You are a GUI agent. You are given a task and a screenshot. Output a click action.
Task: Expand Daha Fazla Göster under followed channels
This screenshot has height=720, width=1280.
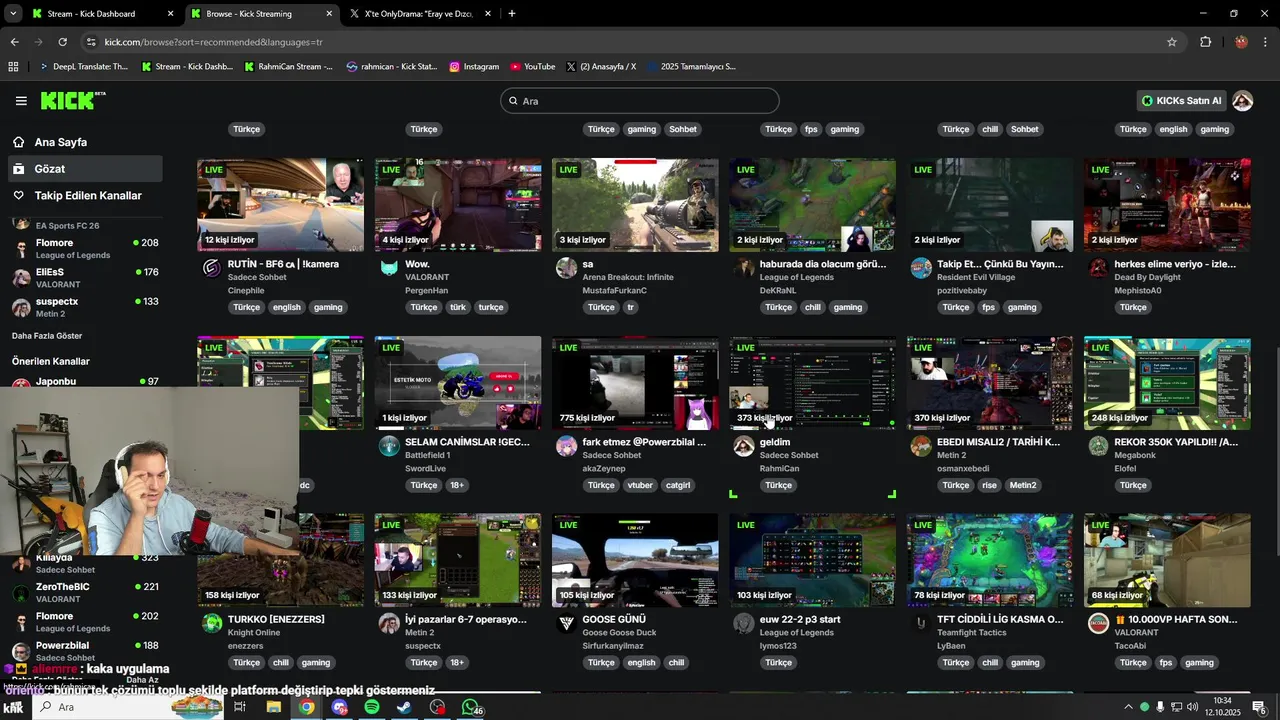(47, 336)
